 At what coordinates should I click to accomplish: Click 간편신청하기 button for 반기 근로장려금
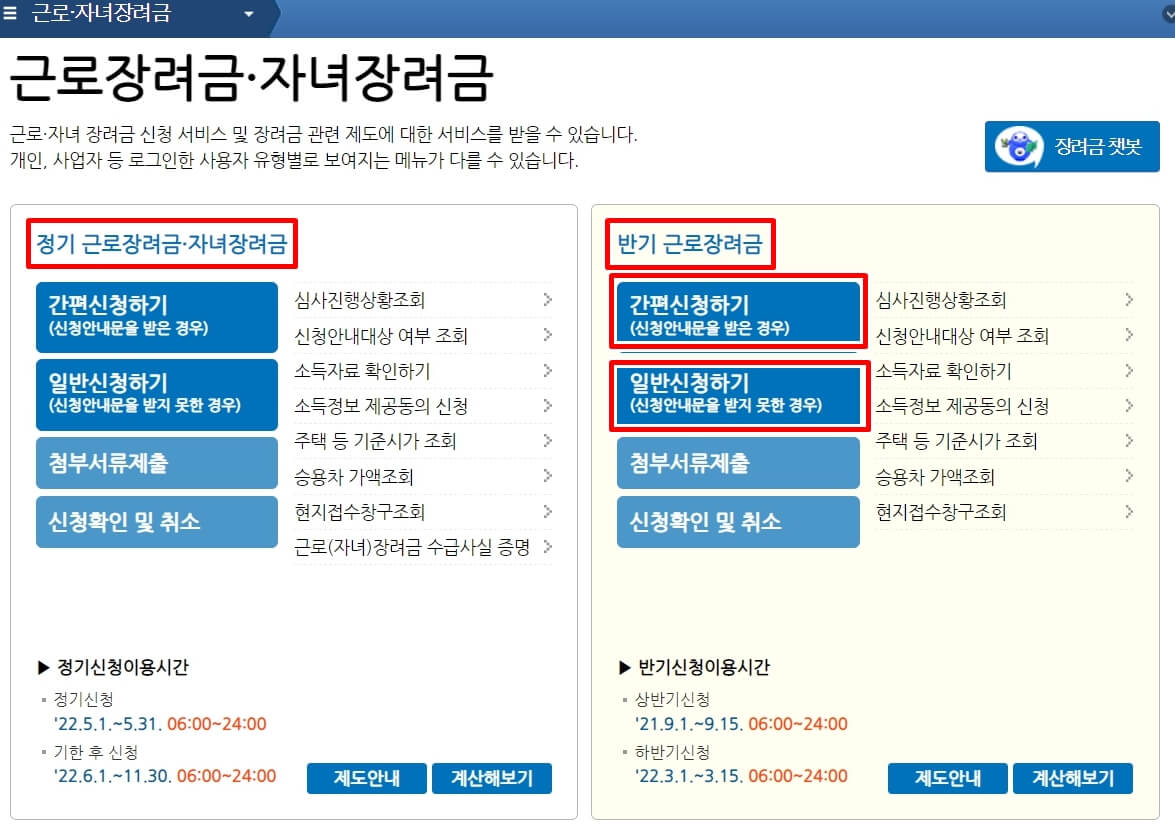coord(738,312)
